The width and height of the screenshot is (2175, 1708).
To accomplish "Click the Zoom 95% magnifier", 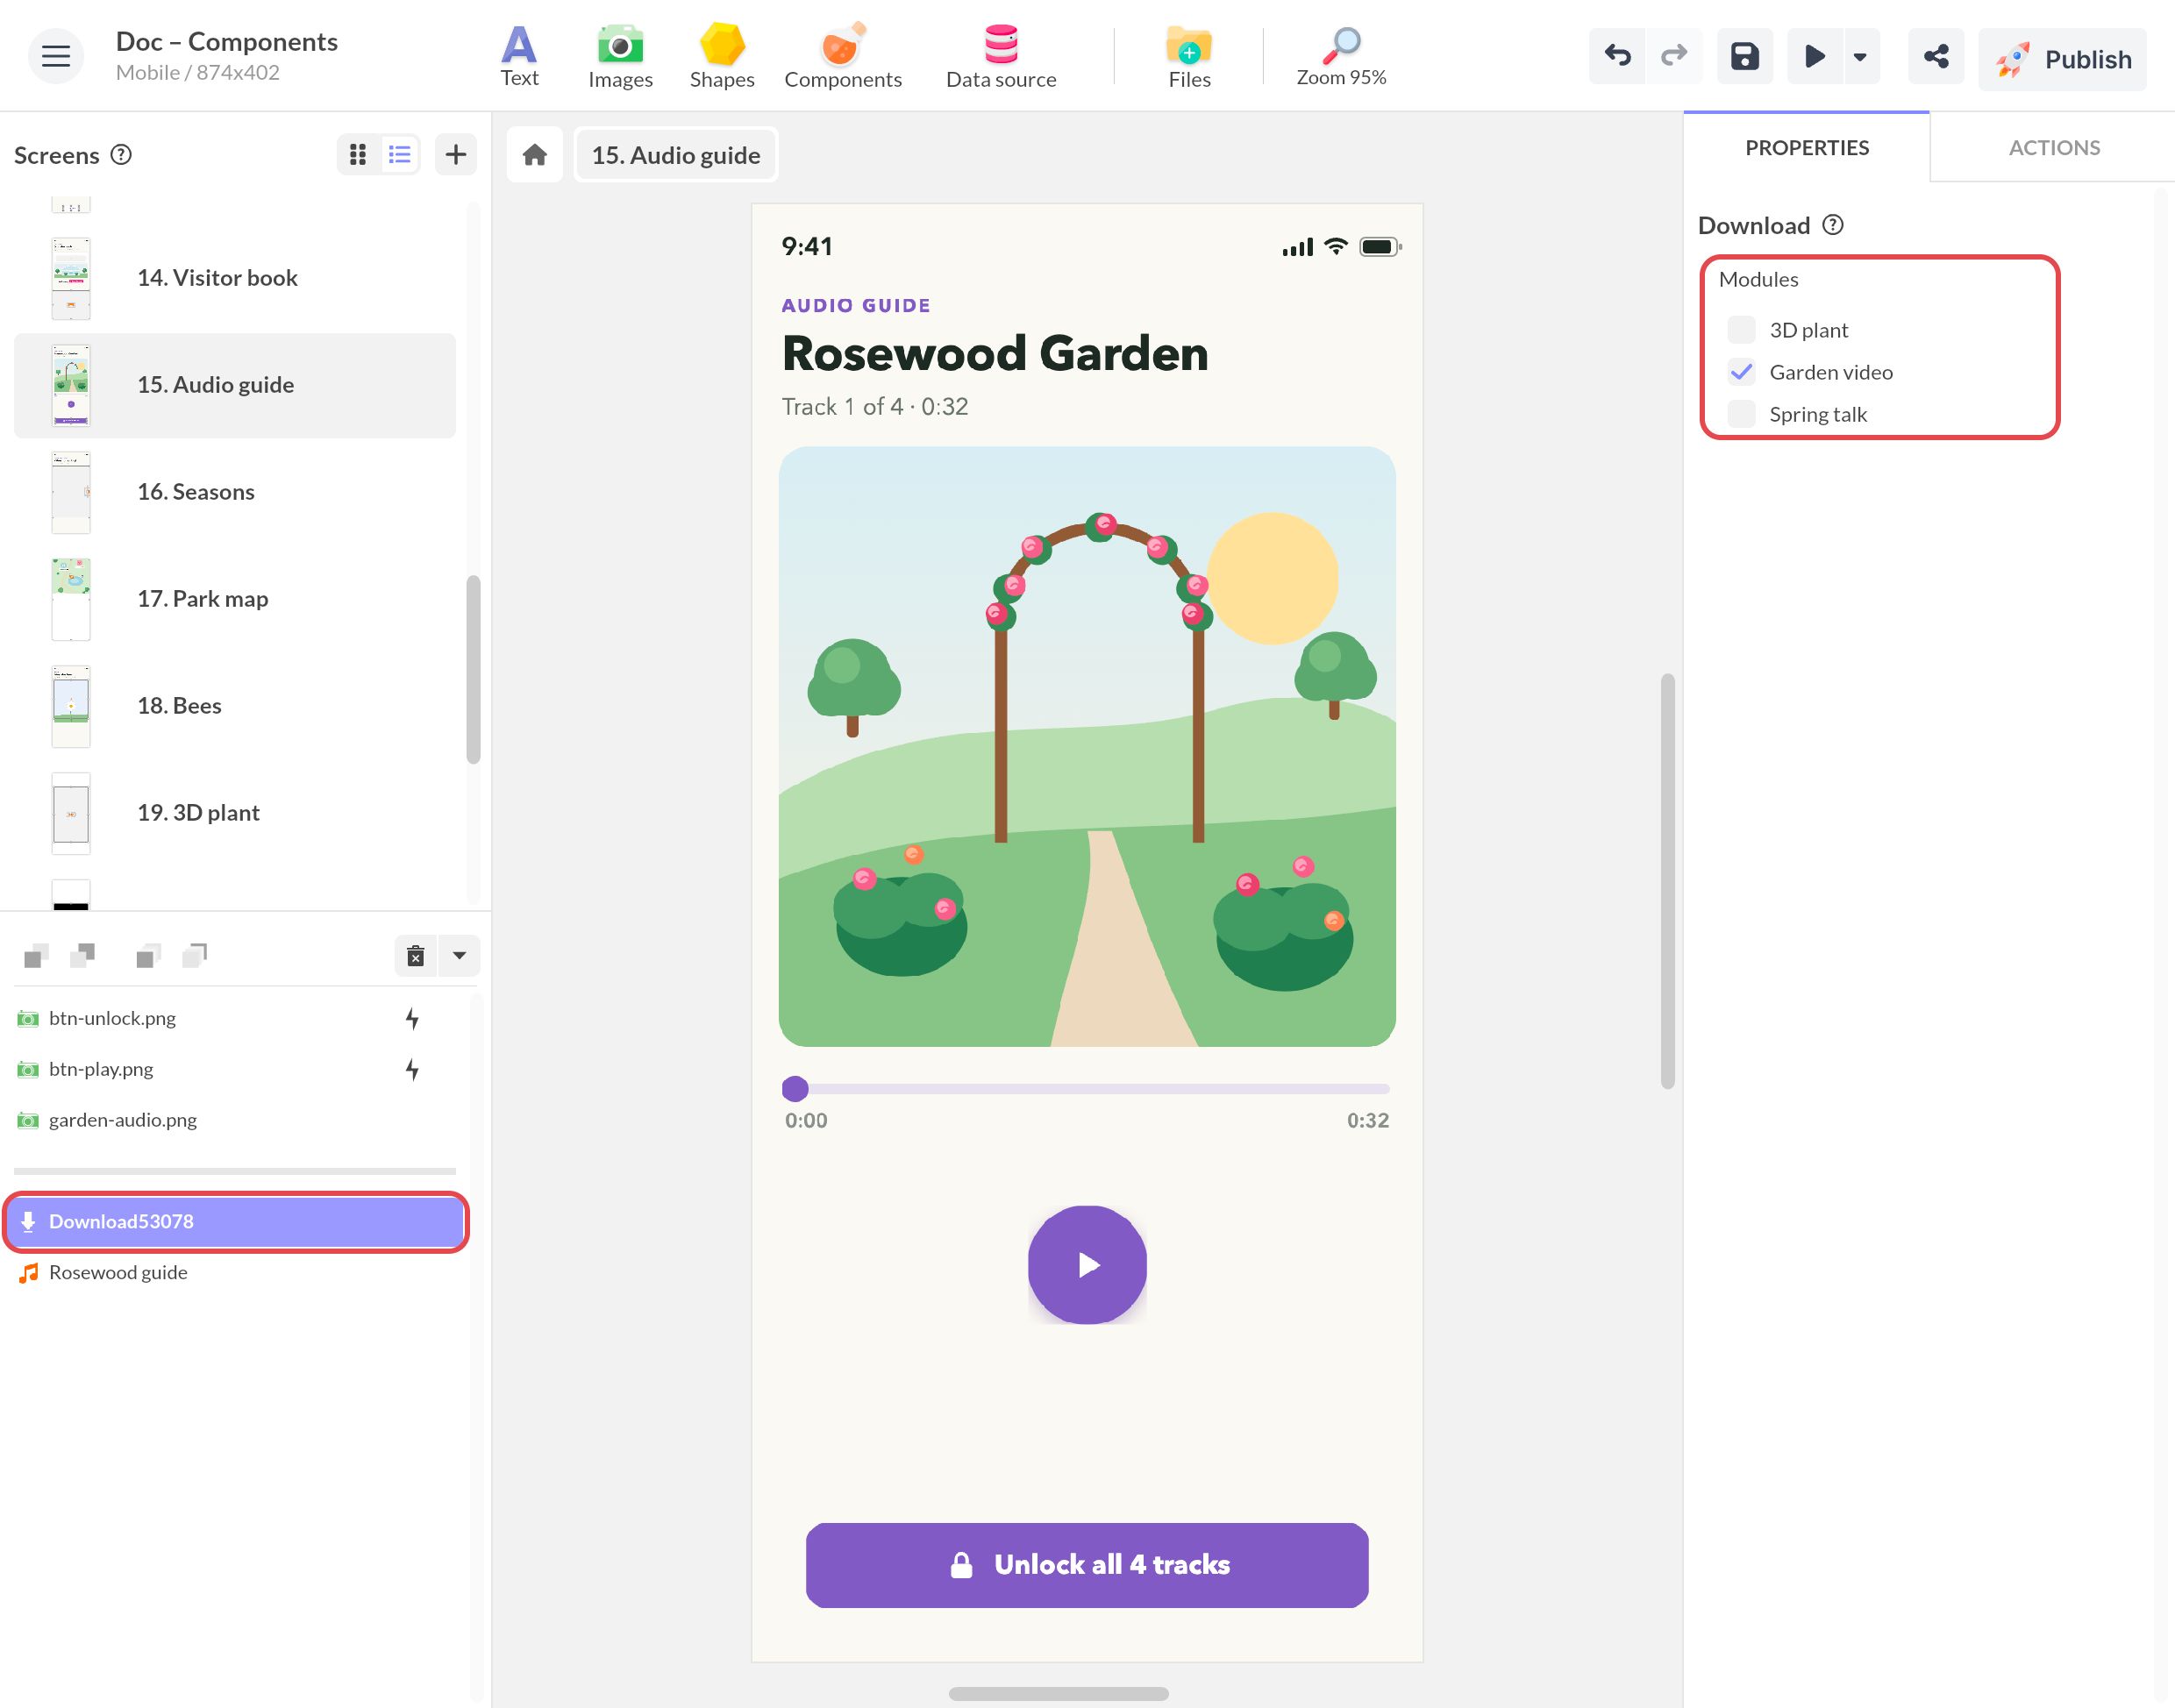I will tap(1340, 56).
